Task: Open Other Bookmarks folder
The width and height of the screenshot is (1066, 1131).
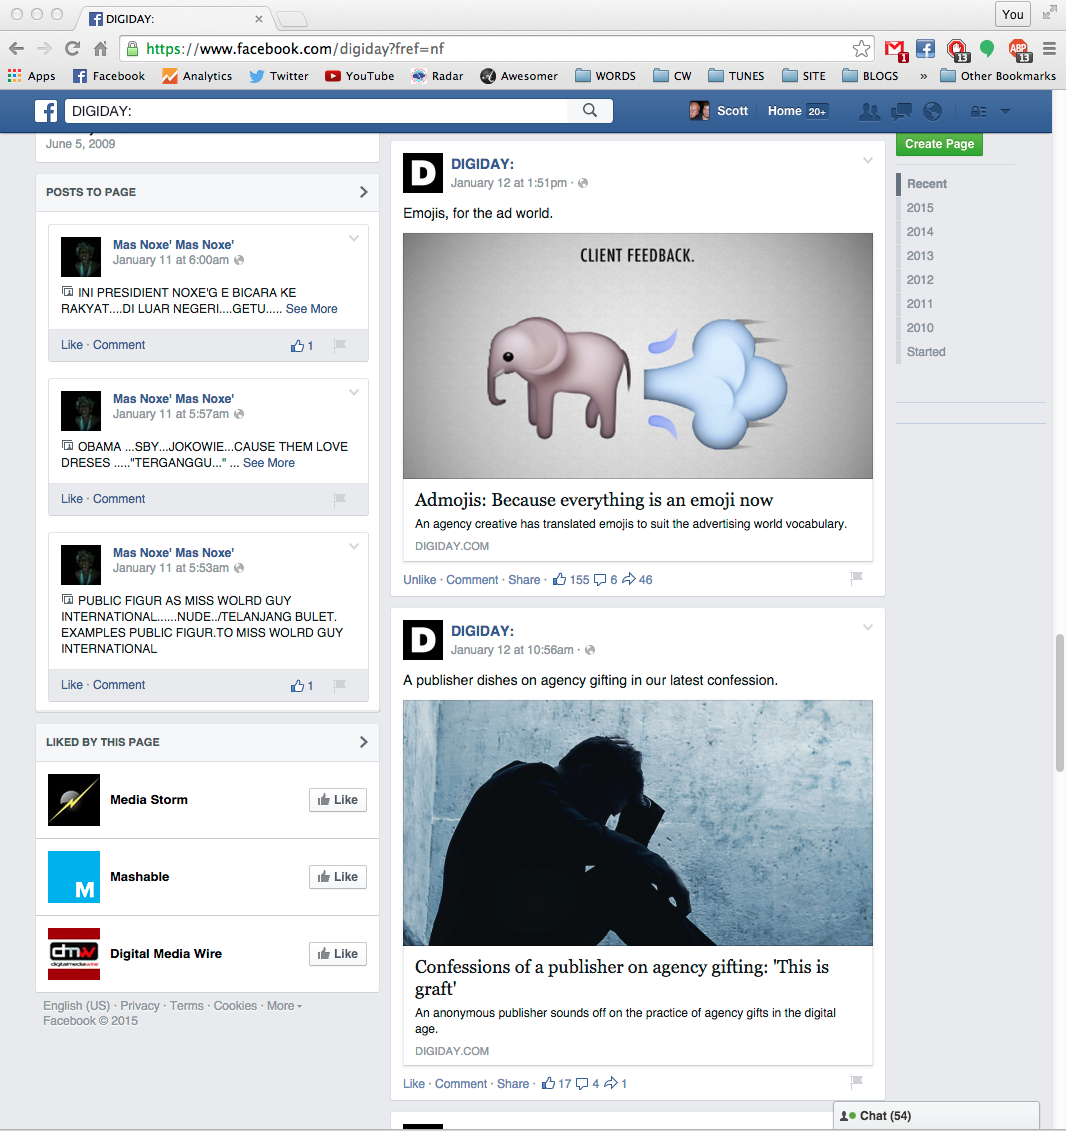Action: click(998, 76)
